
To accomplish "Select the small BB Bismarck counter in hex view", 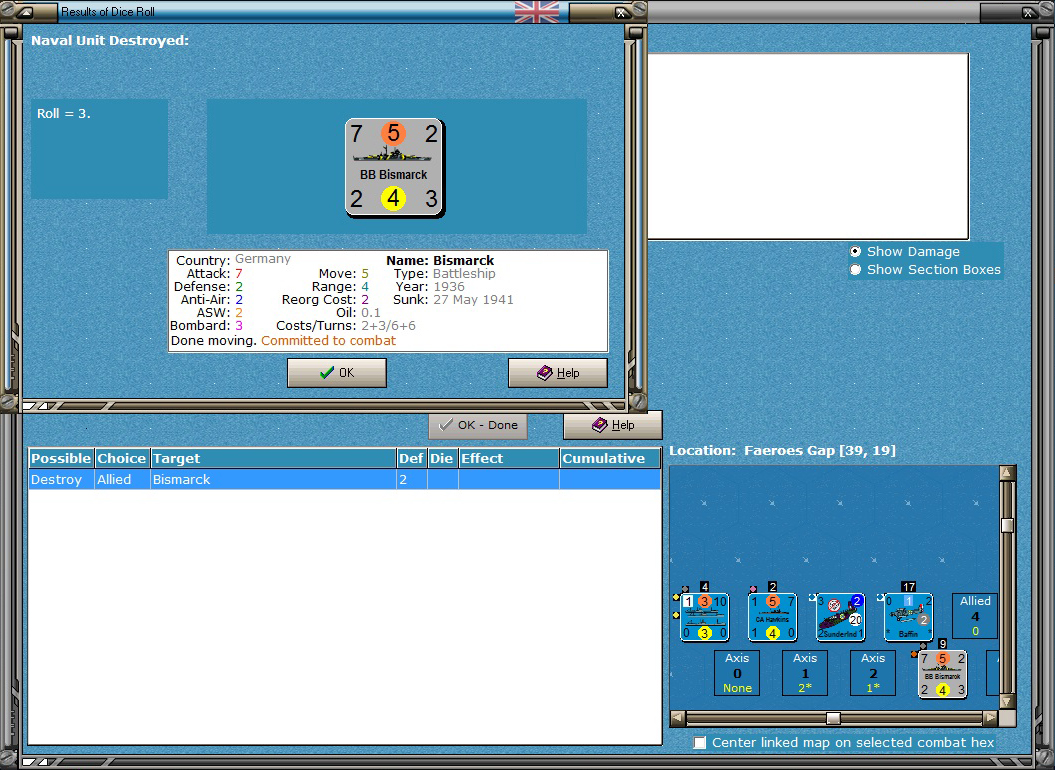I will 943,674.
